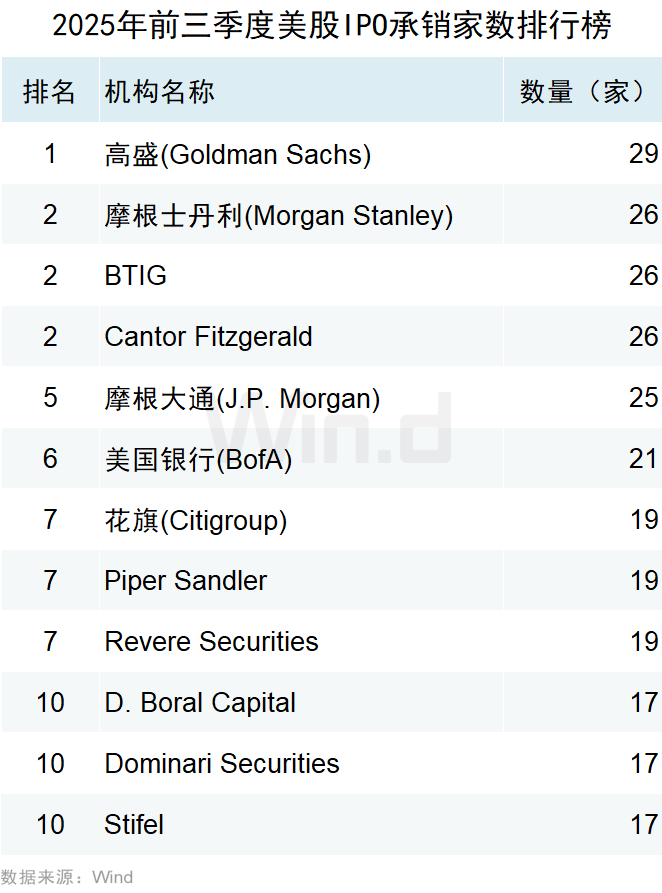The height and width of the screenshot is (893, 662).
Task: Click the table title 2025年前三季度美股IPO承销家数排行榜
Action: point(331,26)
